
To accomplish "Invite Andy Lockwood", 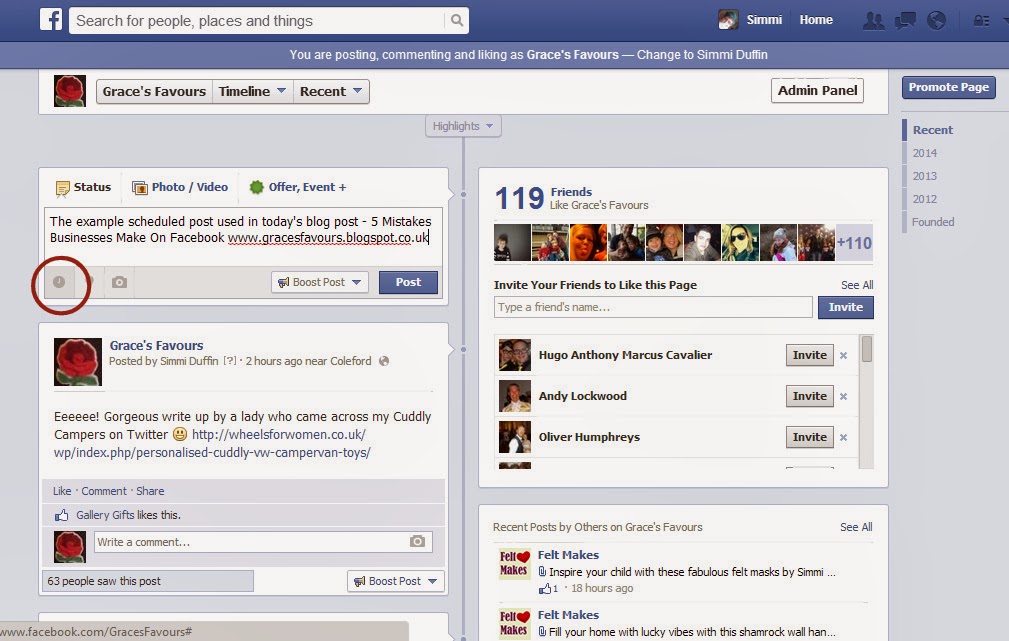I will [x=810, y=396].
